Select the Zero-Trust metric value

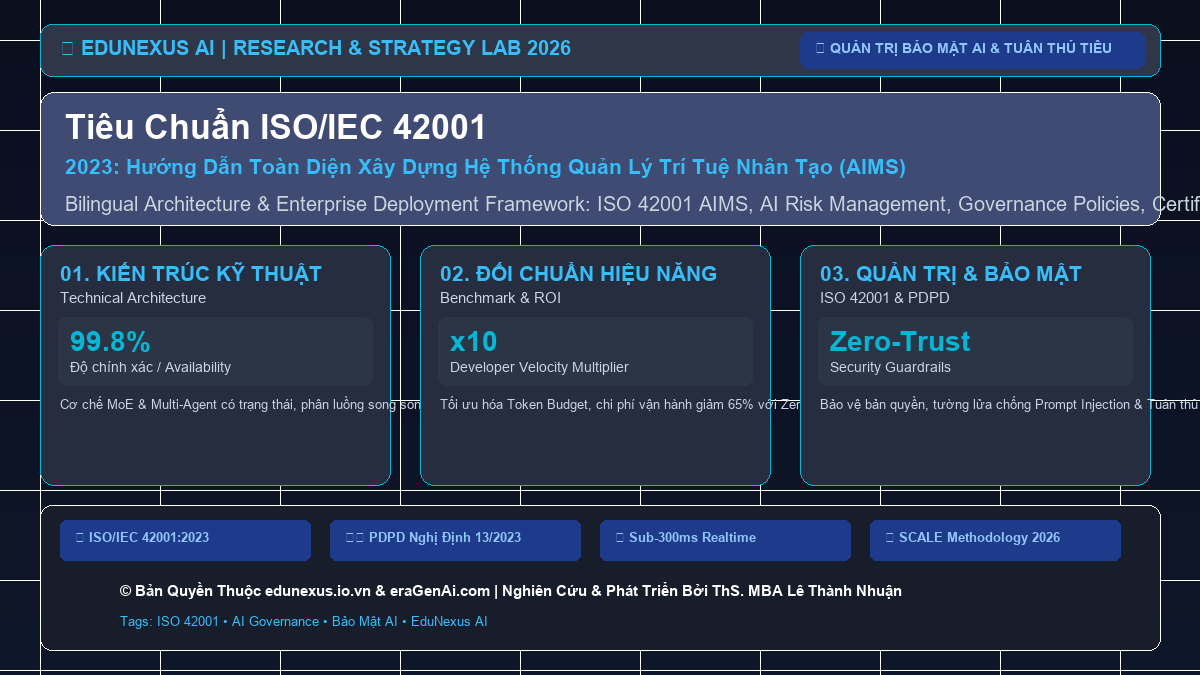[x=900, y=341]
